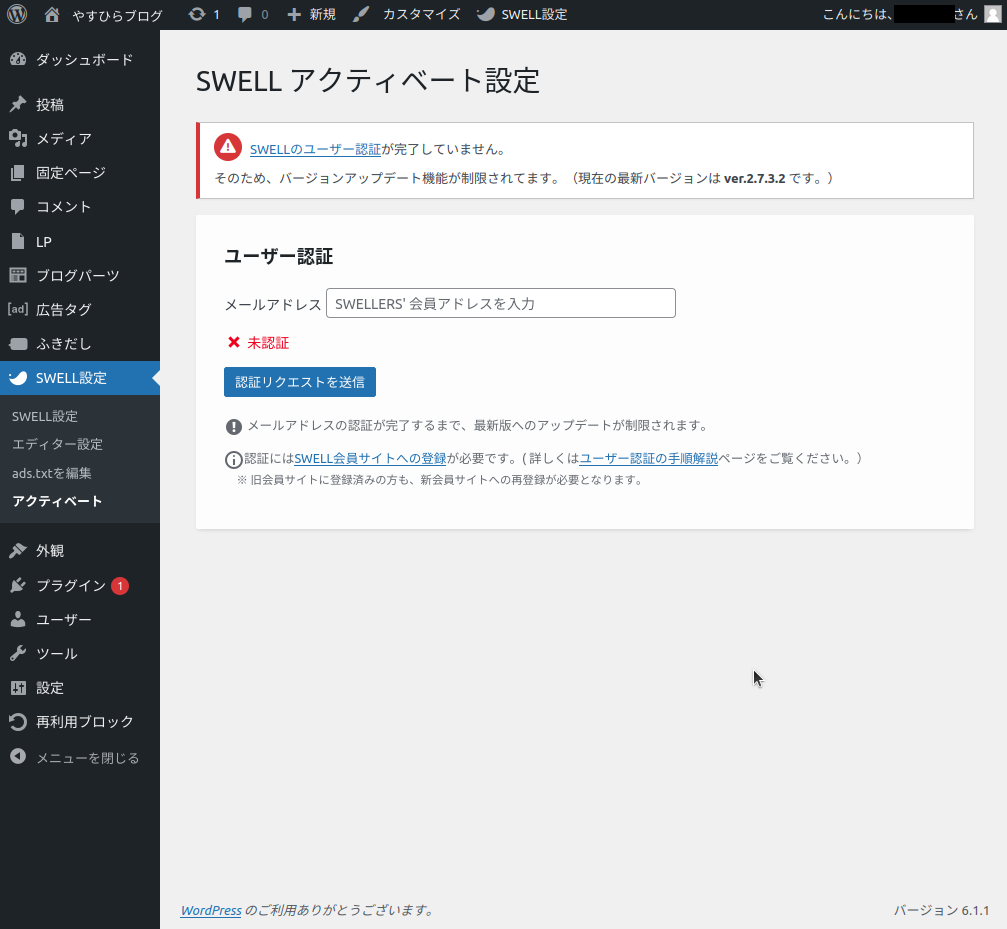Click the ダッシュボード gauge icon
Viewport: 1007px width, 929px height.
point(18,59)
